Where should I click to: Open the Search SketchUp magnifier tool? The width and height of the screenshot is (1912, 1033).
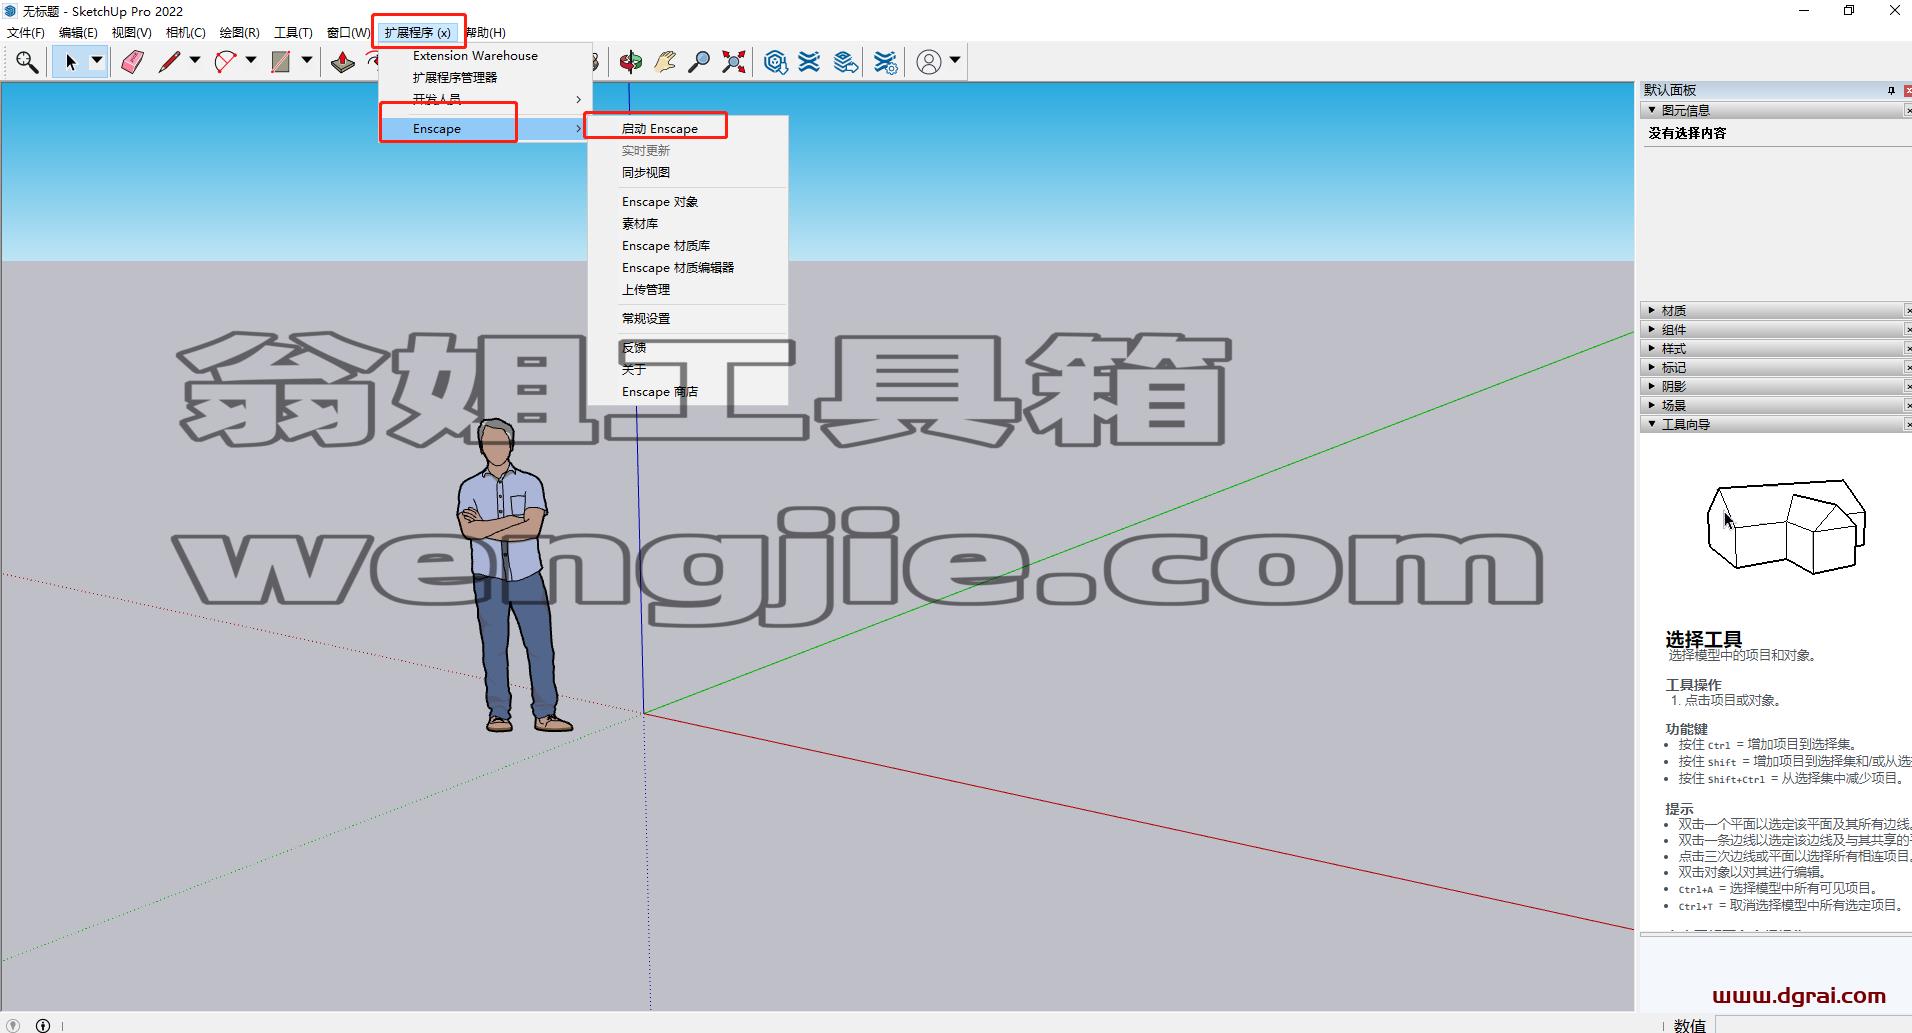[27, 62]
